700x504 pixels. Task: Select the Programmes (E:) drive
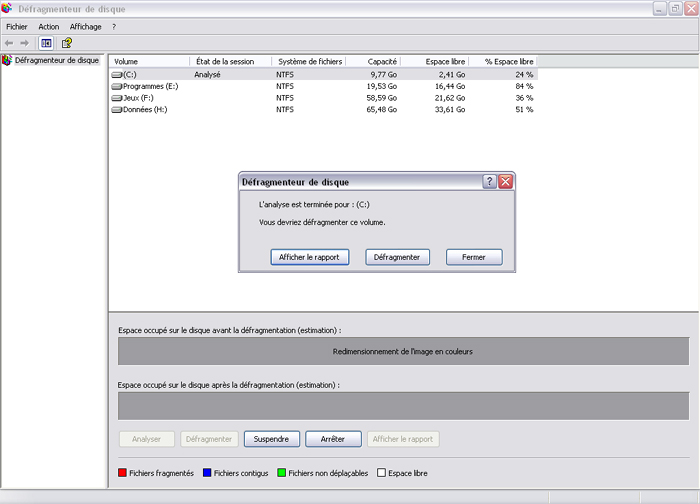[x=143, y=86]
